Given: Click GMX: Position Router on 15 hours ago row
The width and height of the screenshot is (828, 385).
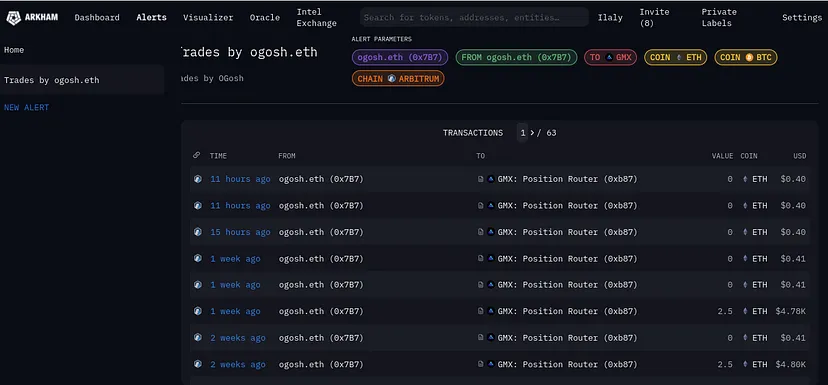Looking at the screenshot, I should click(568, 232).
